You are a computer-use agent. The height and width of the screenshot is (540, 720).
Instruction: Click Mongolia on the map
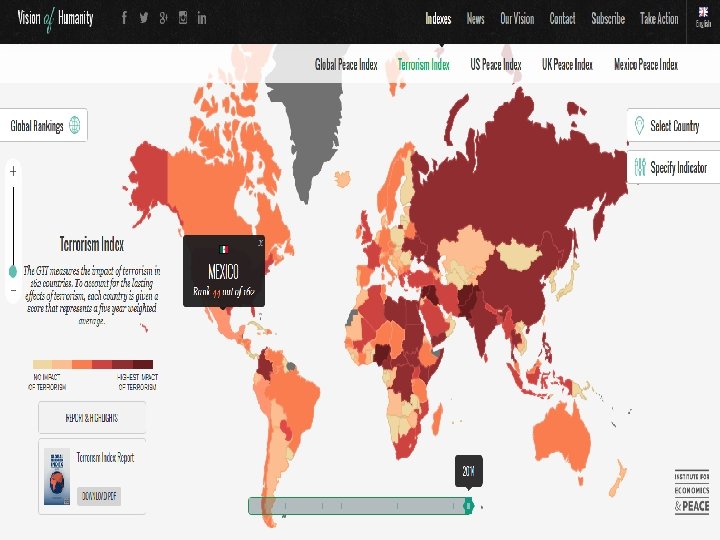click(519, 254)
